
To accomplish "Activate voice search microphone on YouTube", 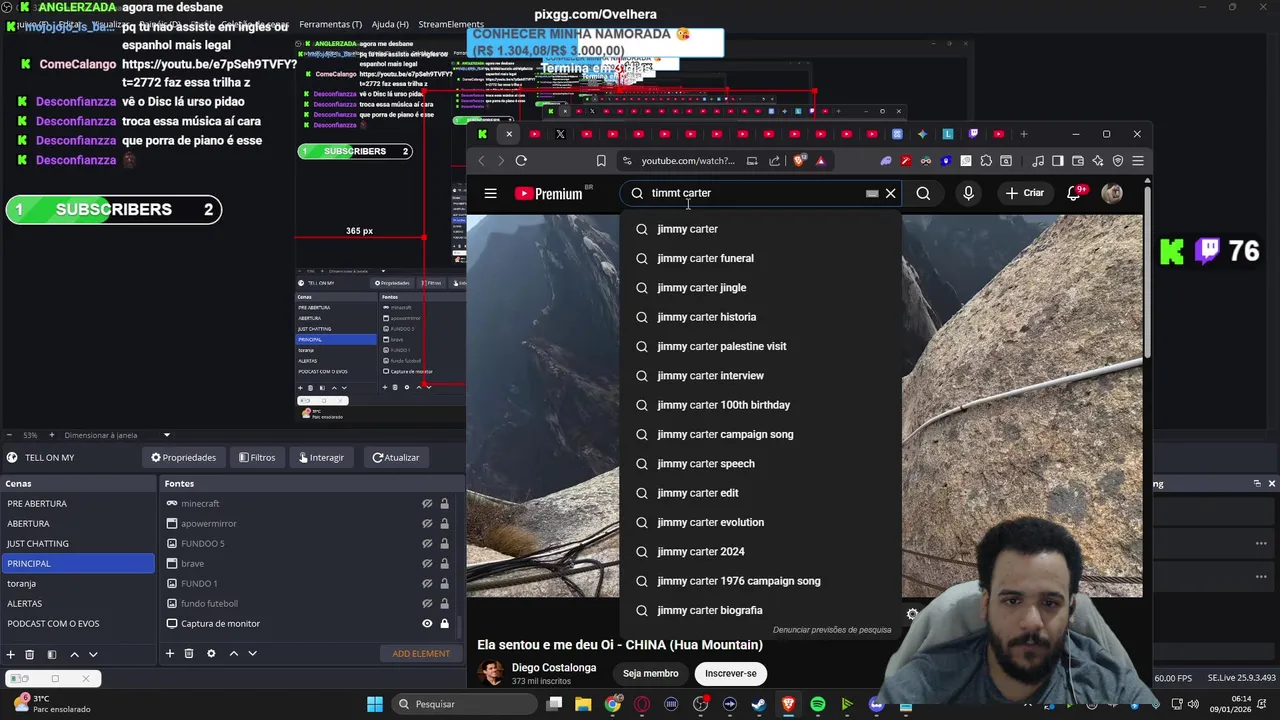I will 968,193.
